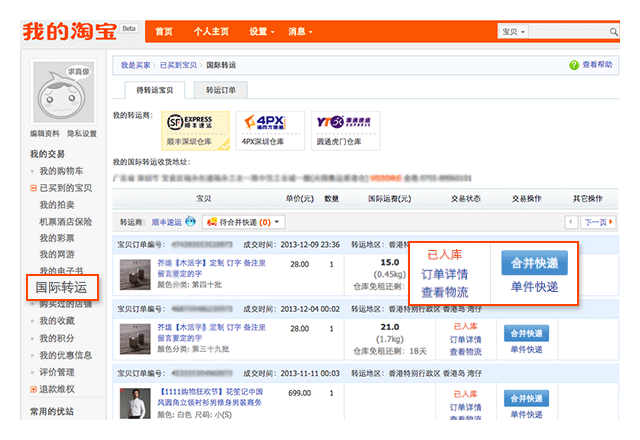The width and height of the screenshot is (640, 440).
Task: Click product thumbnail of 2013-12-04 order
Action: click(135, 339)
